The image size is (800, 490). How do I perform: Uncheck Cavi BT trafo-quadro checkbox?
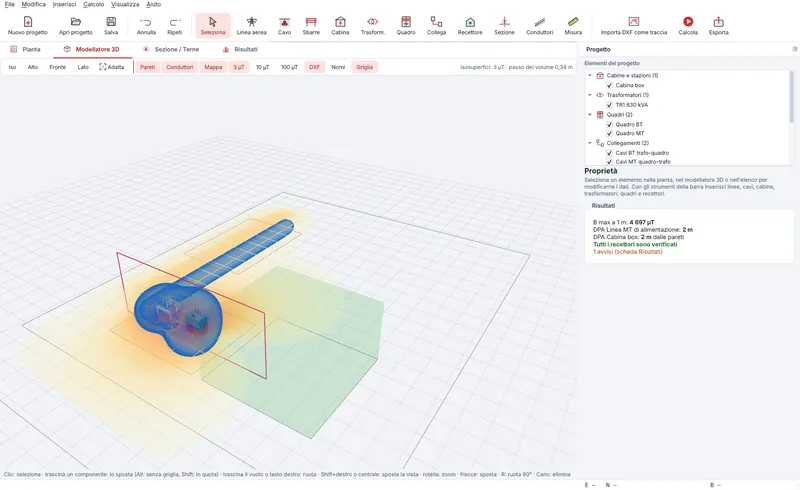pyautogui.click(x=609, y=153)
